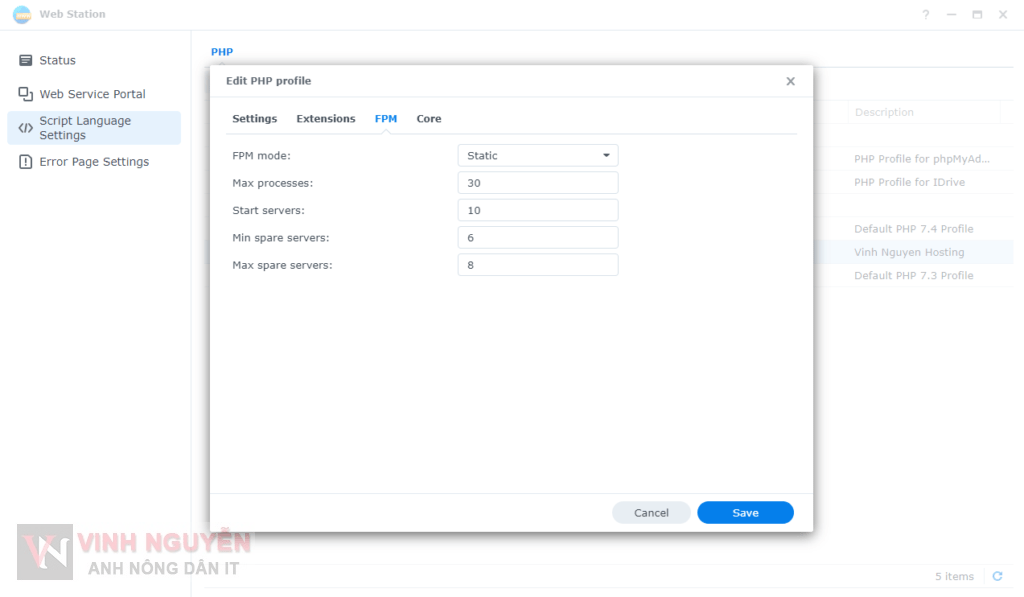The width and height of the screenshot is (1024, 597).
Task: Expand the FPM mode dropdown
Action: click(x=538, y=156)
